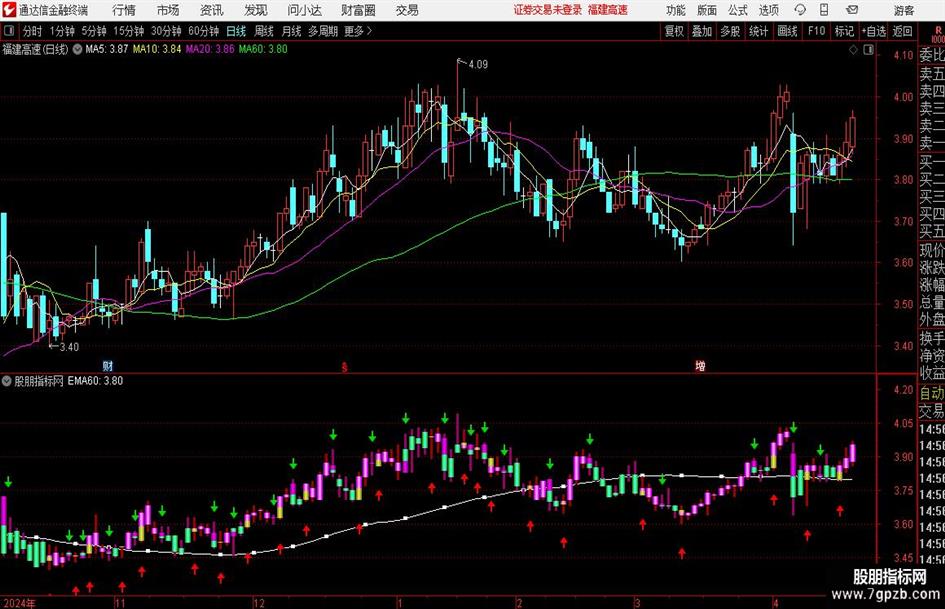The height and width of the screenshot is (609, 945).
Task: Click the 总量 row in quote panel
Action: [932, 302]
